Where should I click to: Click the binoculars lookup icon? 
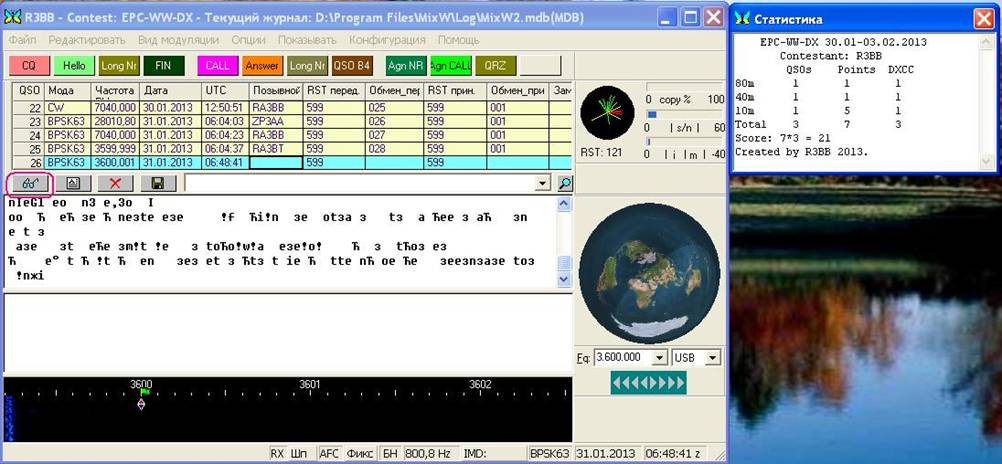[28, 183]
